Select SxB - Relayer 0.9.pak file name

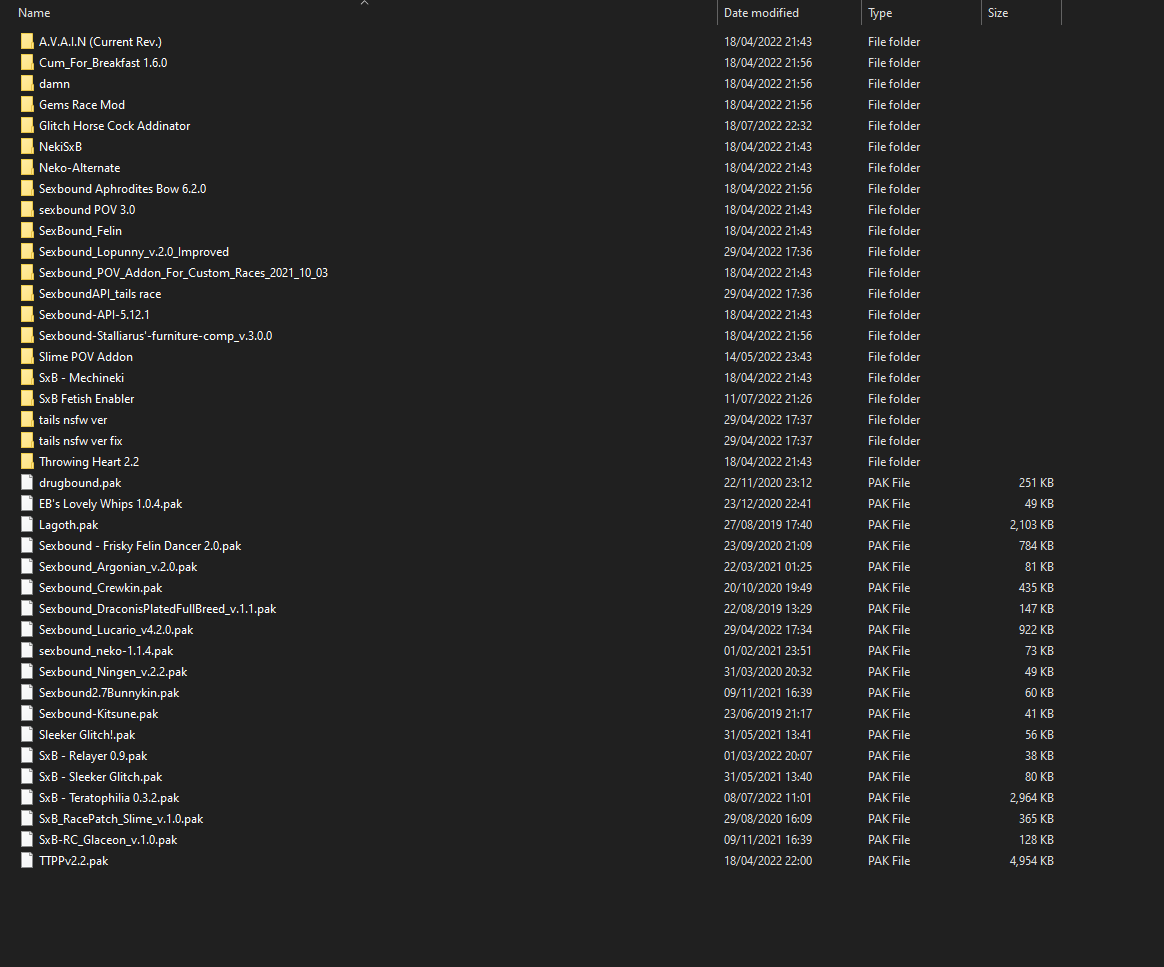pos(93,756)
